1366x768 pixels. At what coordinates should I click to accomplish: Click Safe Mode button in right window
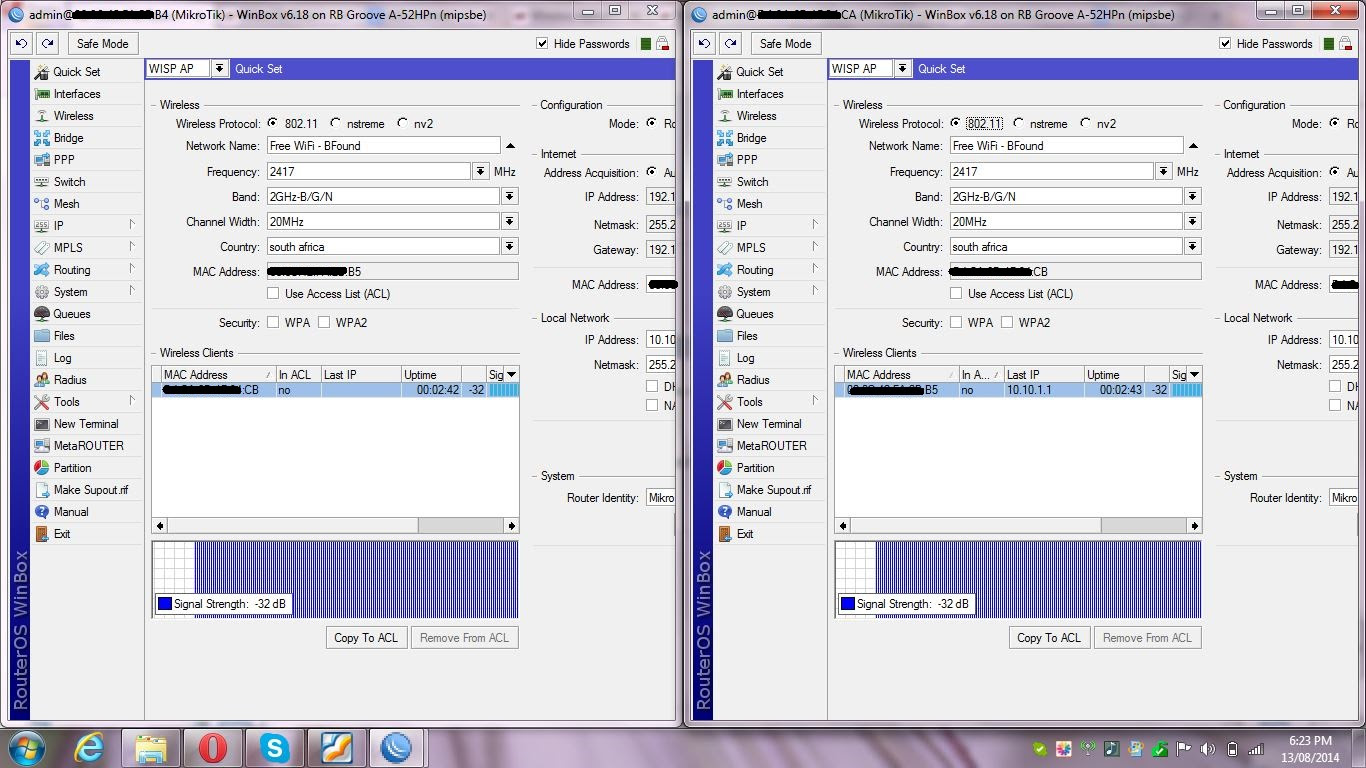785,44
